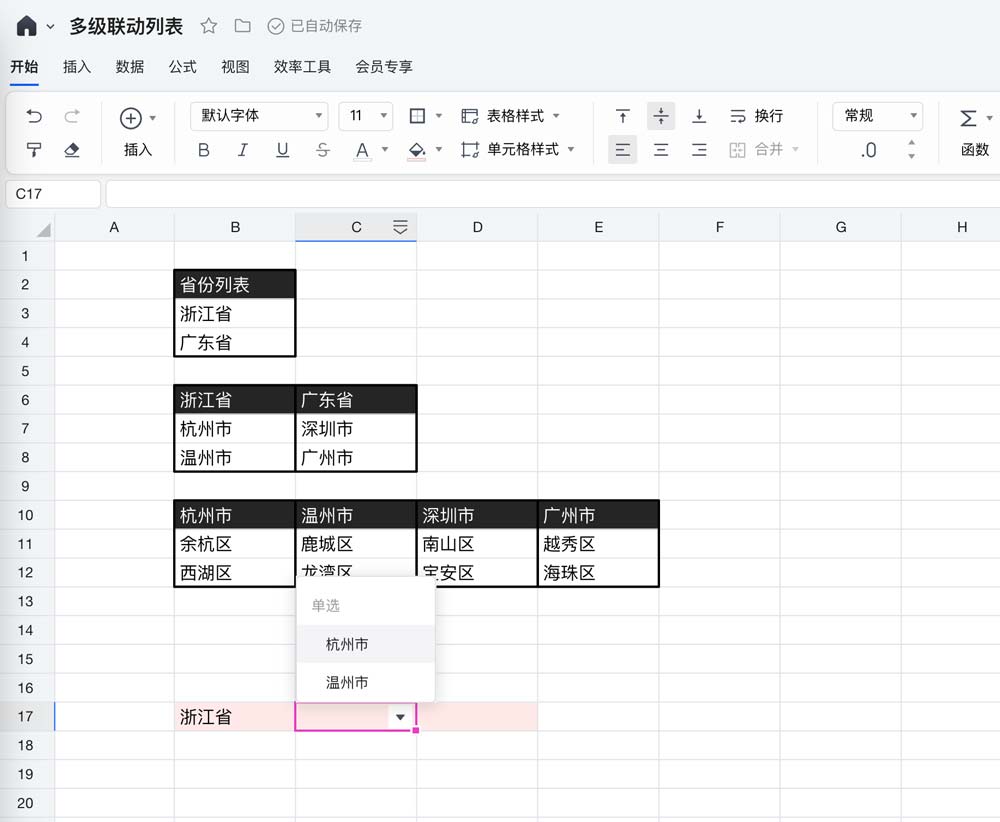
Task: Toggle italic formatting
Action: [x=243, y=148]
